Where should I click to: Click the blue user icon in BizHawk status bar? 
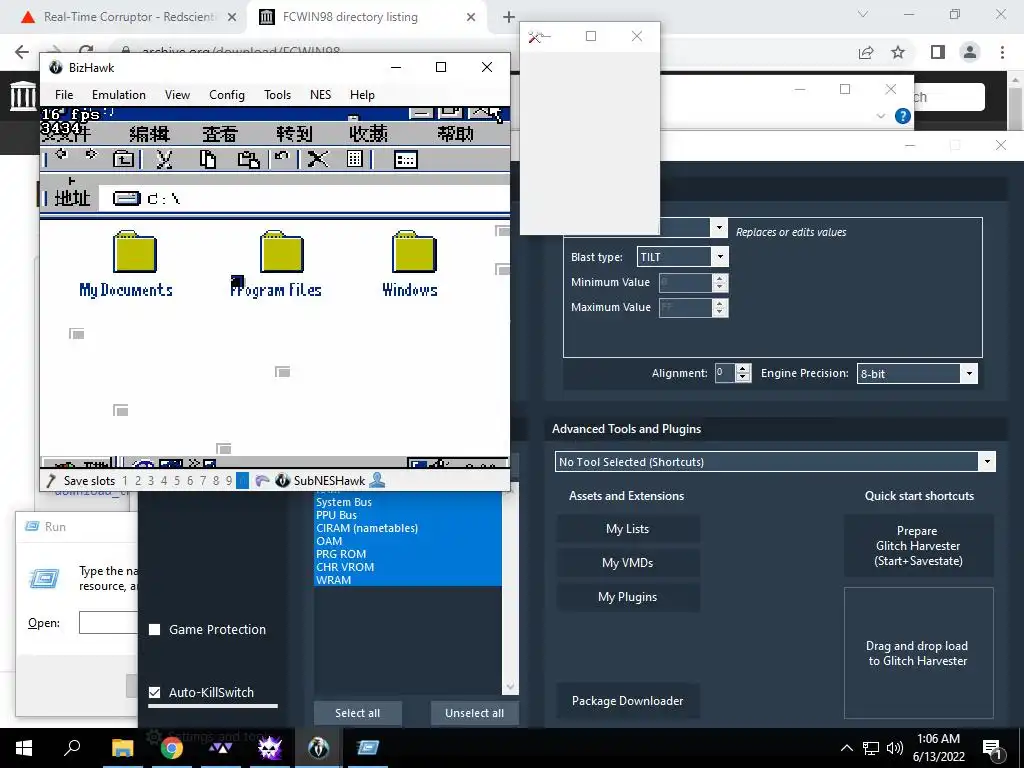[377, 481]
